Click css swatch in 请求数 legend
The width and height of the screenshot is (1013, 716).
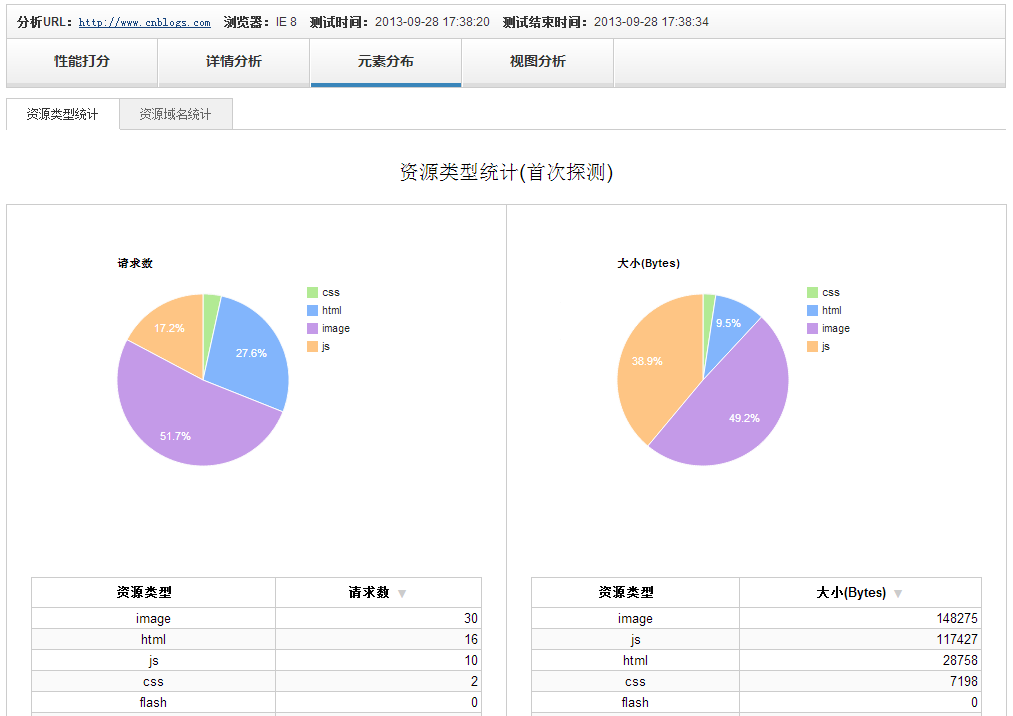pos(313,293)
